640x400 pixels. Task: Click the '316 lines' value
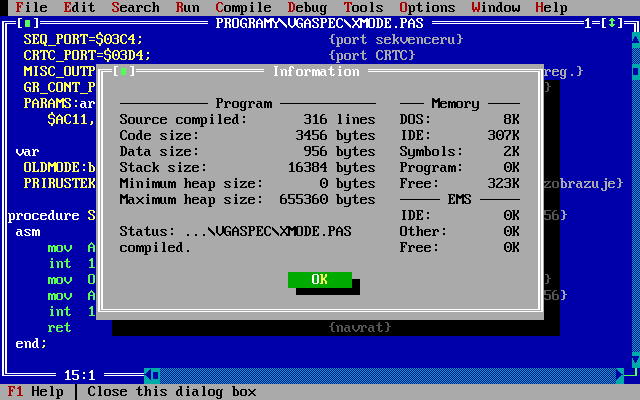tap(339, 120)
